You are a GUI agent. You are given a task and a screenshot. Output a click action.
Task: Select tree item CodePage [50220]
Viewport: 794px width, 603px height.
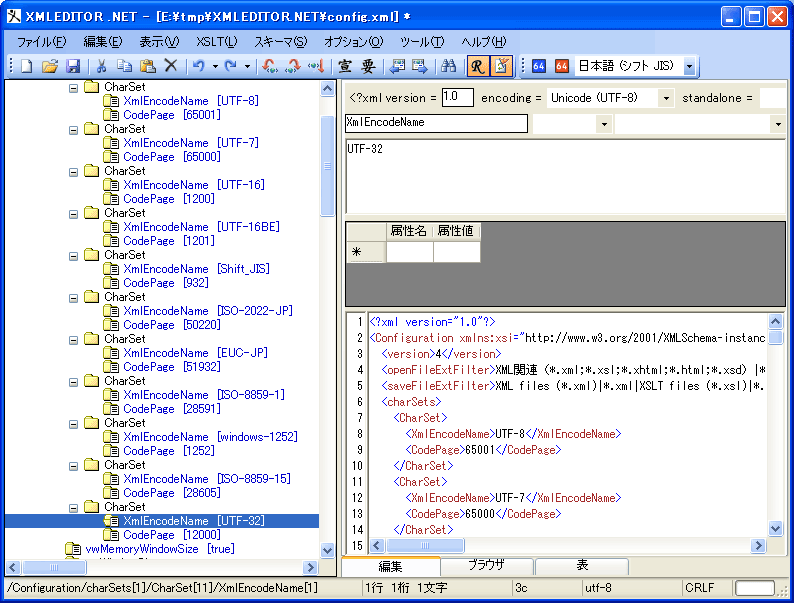(172, 325)
